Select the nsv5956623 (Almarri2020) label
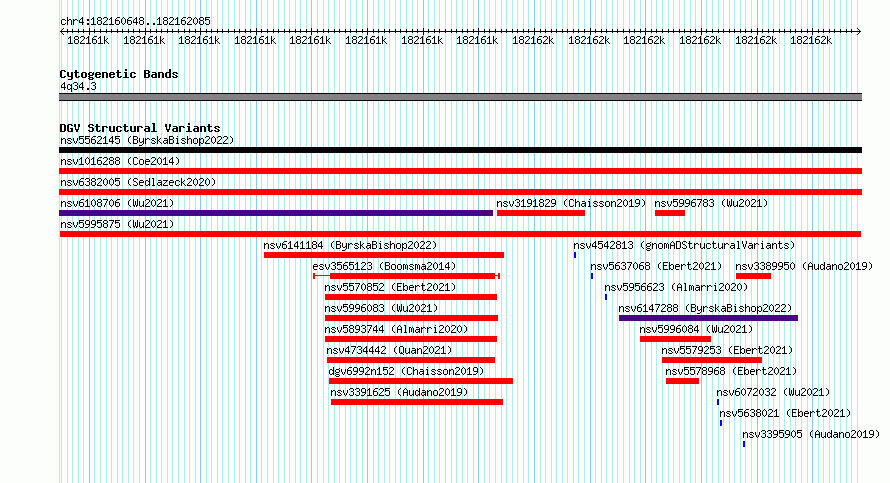The width and height of the screenshot is (890, 483). [x=676, y=287]
